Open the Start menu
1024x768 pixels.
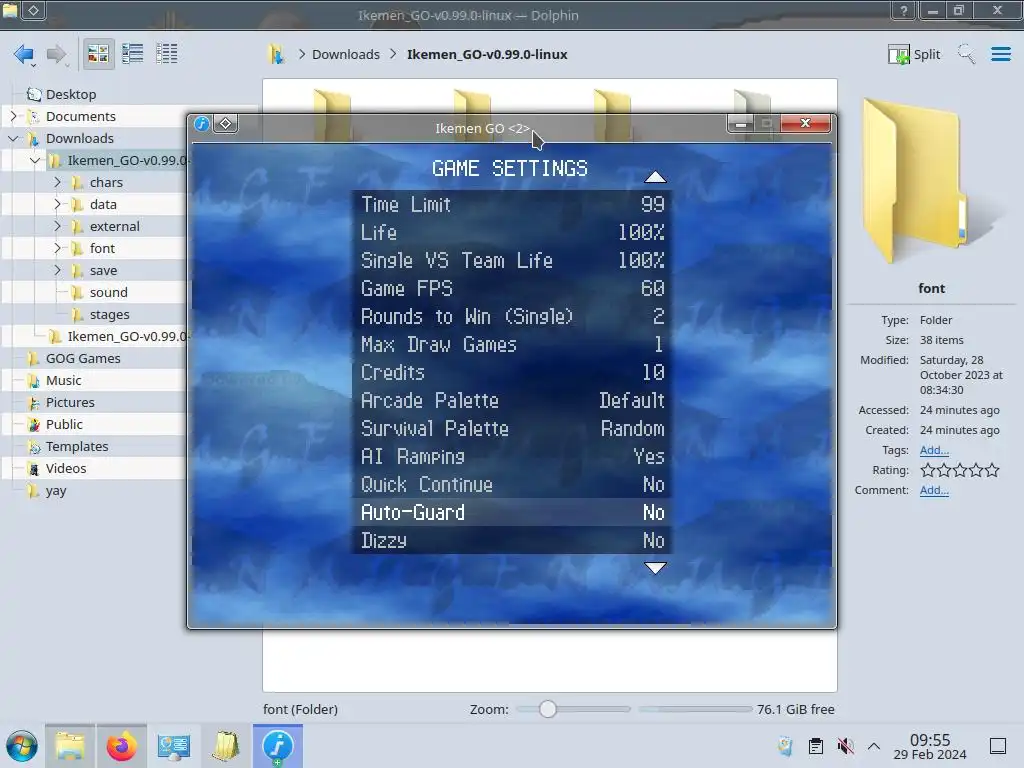coord(22,746)
